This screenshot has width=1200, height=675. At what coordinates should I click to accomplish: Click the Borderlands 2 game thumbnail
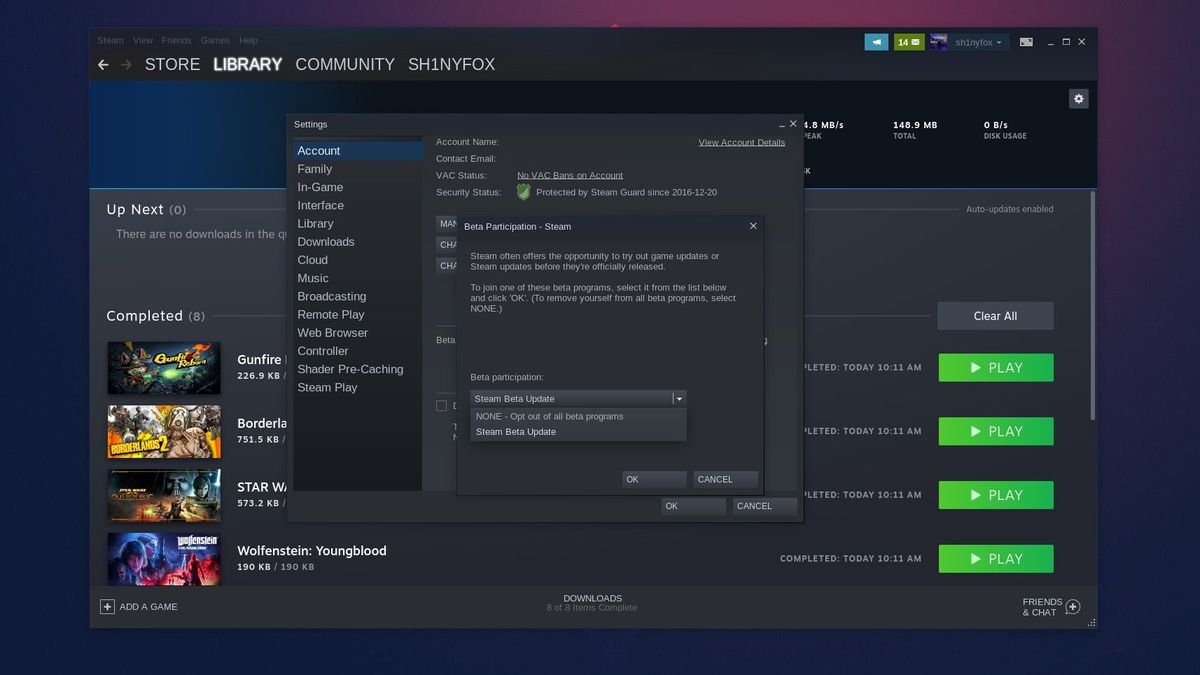point(163,431)
